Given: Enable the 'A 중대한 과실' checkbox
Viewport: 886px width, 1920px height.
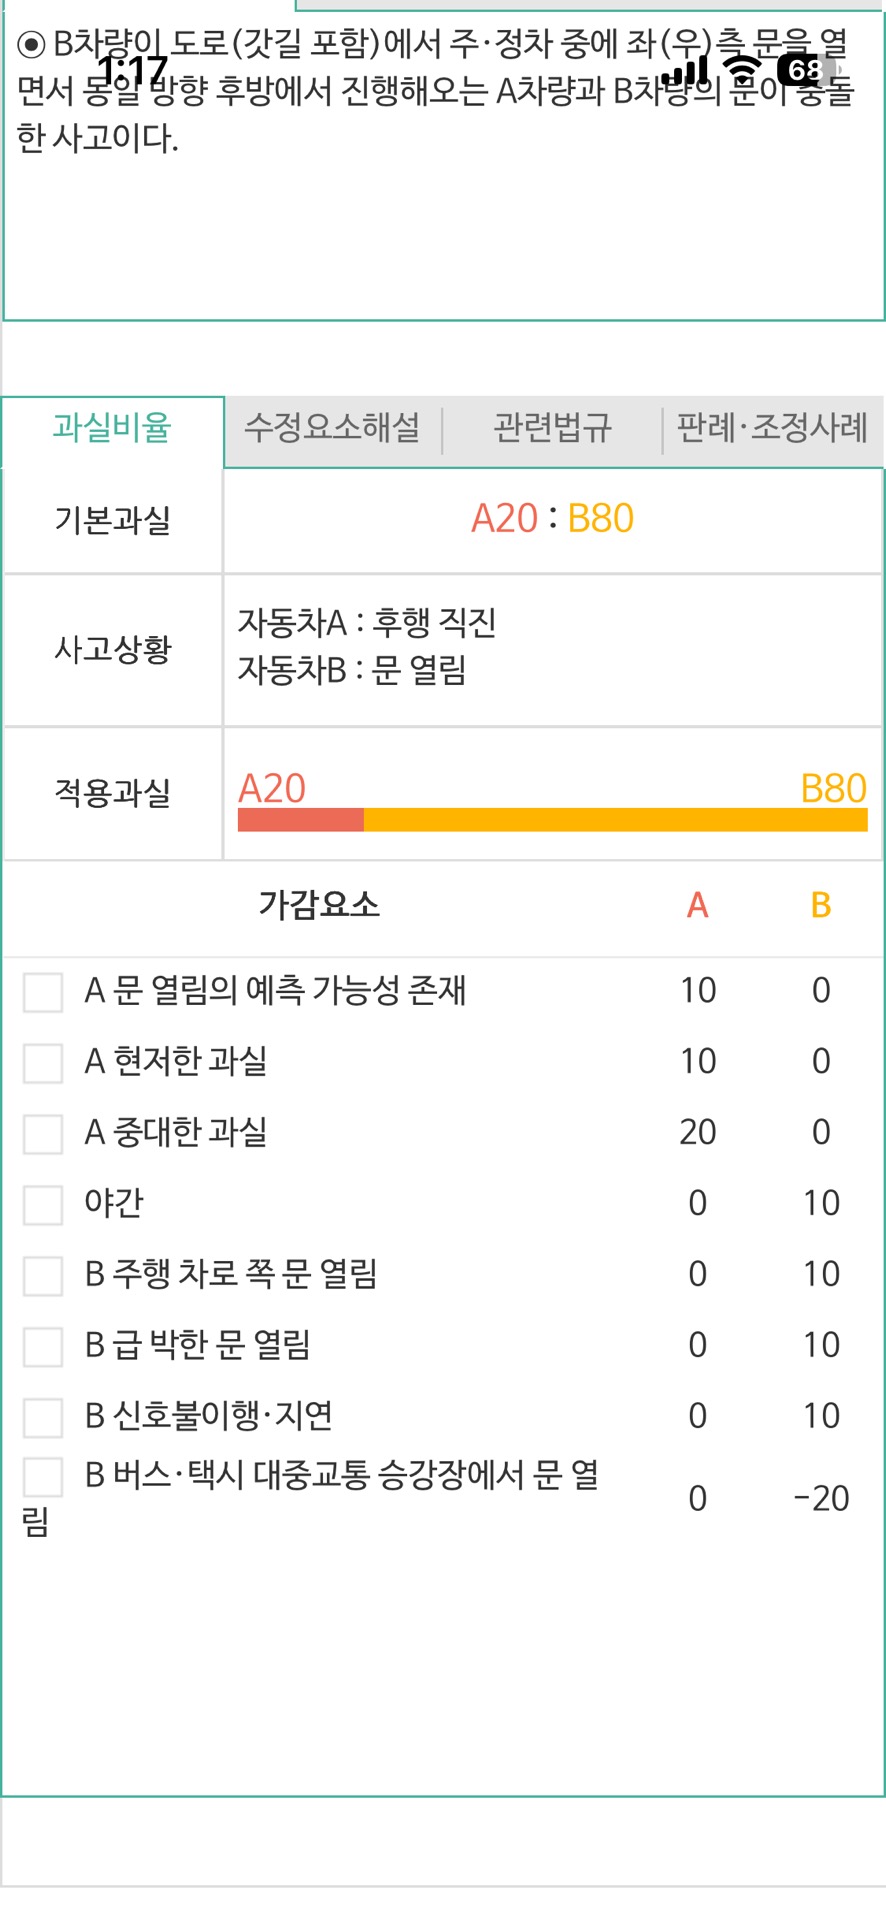Looking at the screenshot, I should 43,1134.
